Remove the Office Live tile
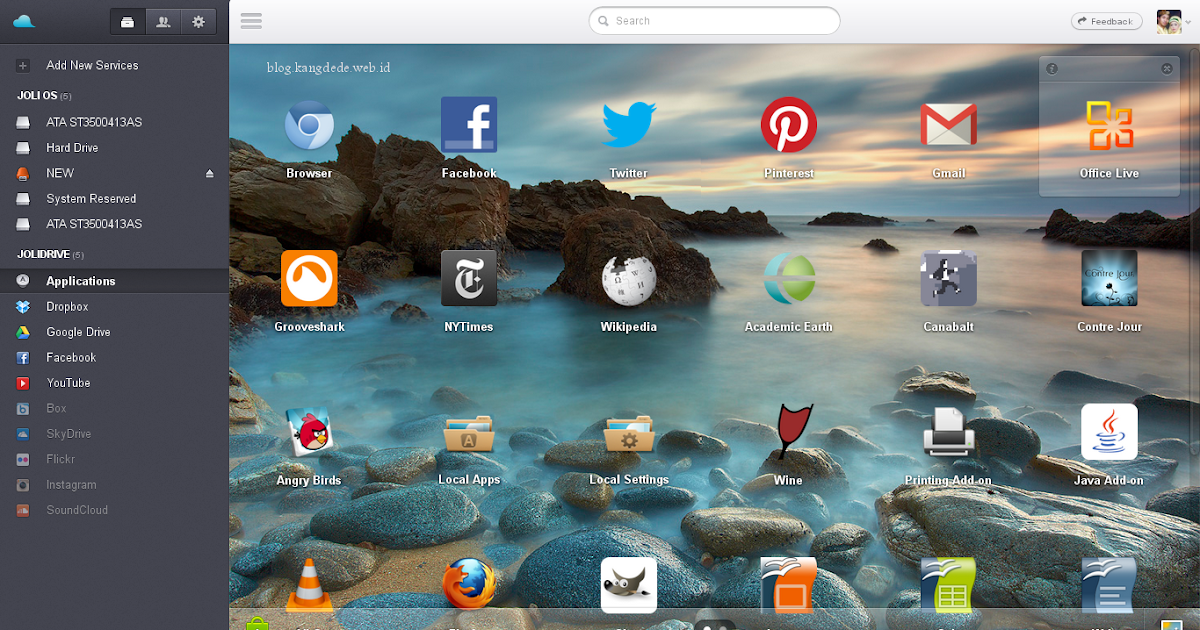Image resolution: width=1200 pixels, height=630 pixels. tap(1167, 69)
